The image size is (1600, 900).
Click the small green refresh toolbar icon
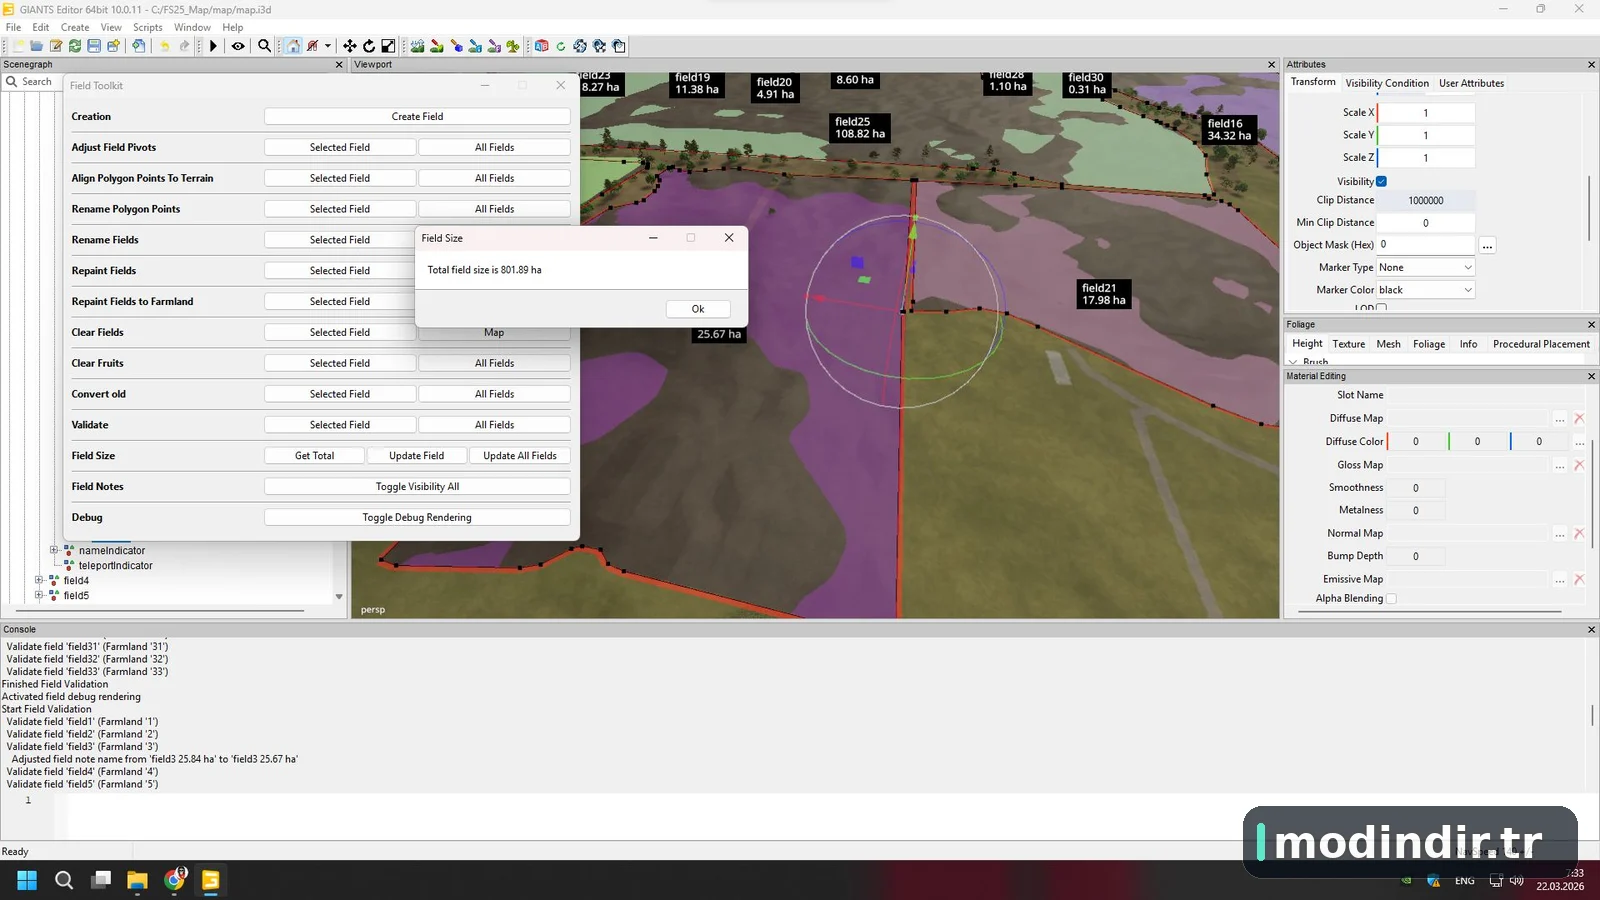click(x=561, y=46)
